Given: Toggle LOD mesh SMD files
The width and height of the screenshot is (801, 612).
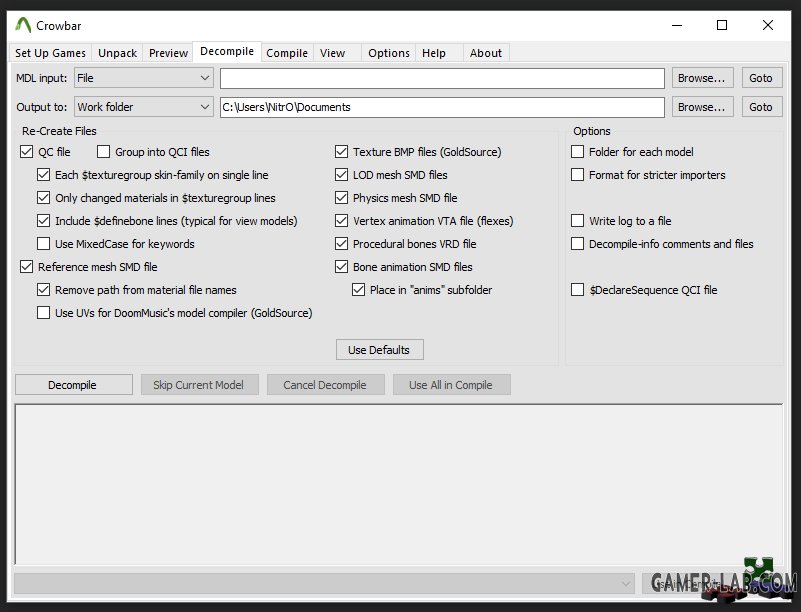Looking at the screenshot, I should coord(341,175).
